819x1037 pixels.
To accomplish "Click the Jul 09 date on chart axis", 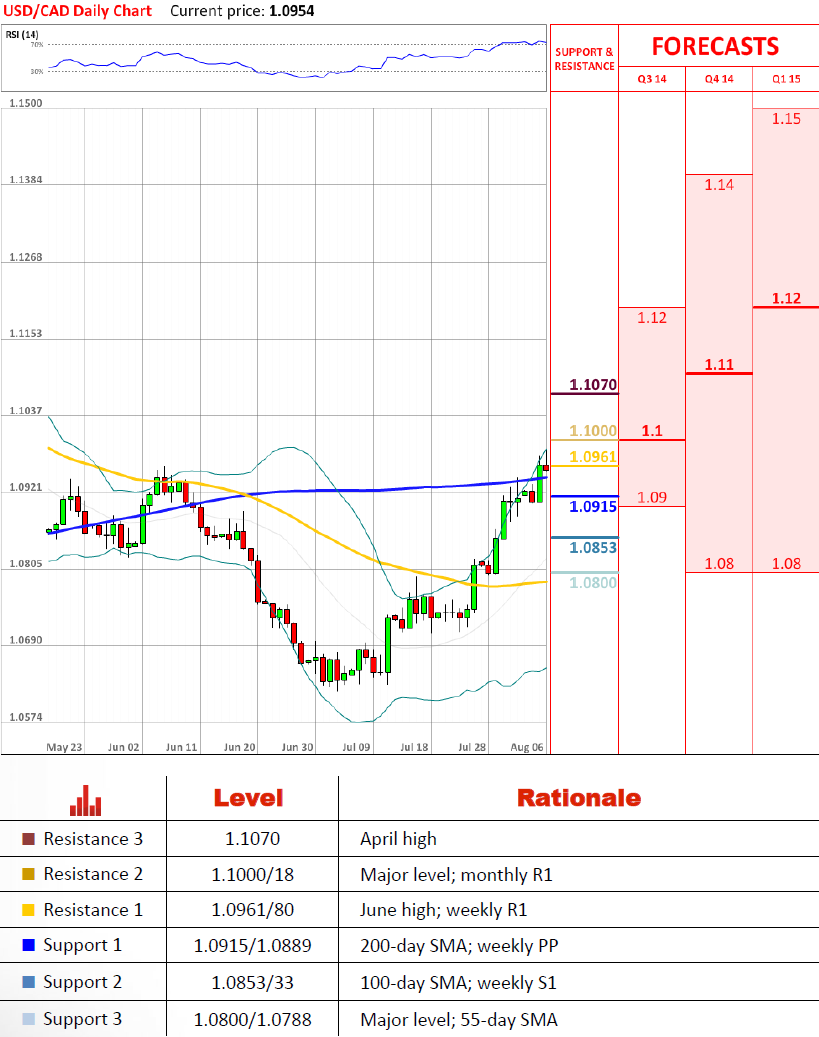I will click(356, 746).
